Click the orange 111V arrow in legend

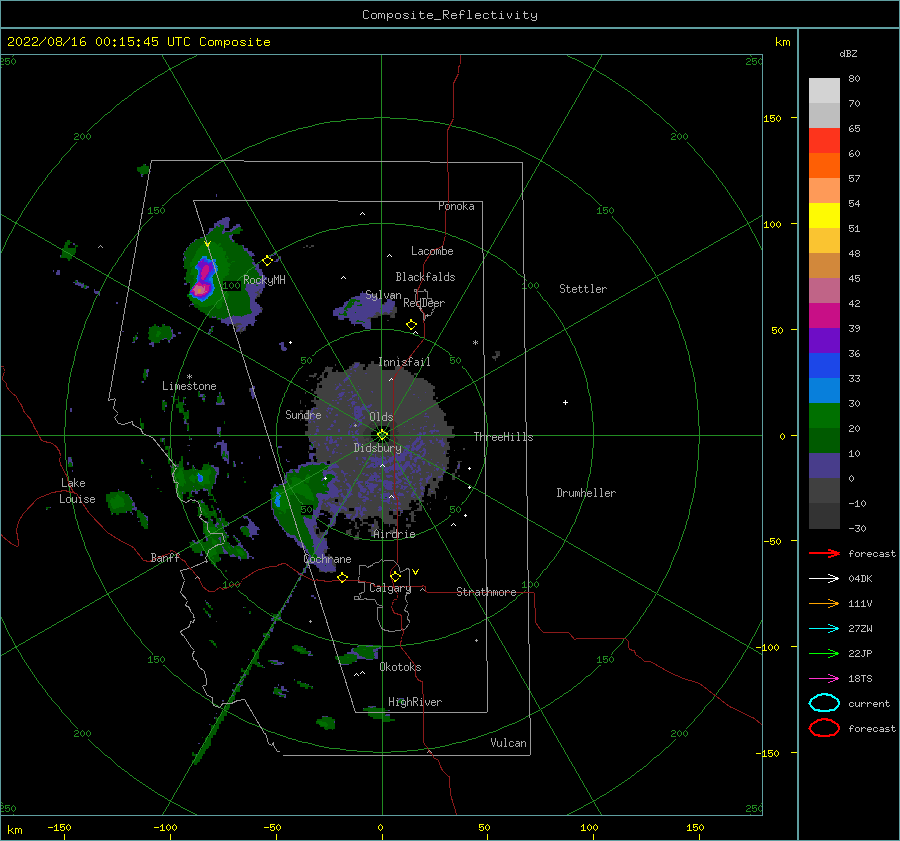(x=824, y=603)
